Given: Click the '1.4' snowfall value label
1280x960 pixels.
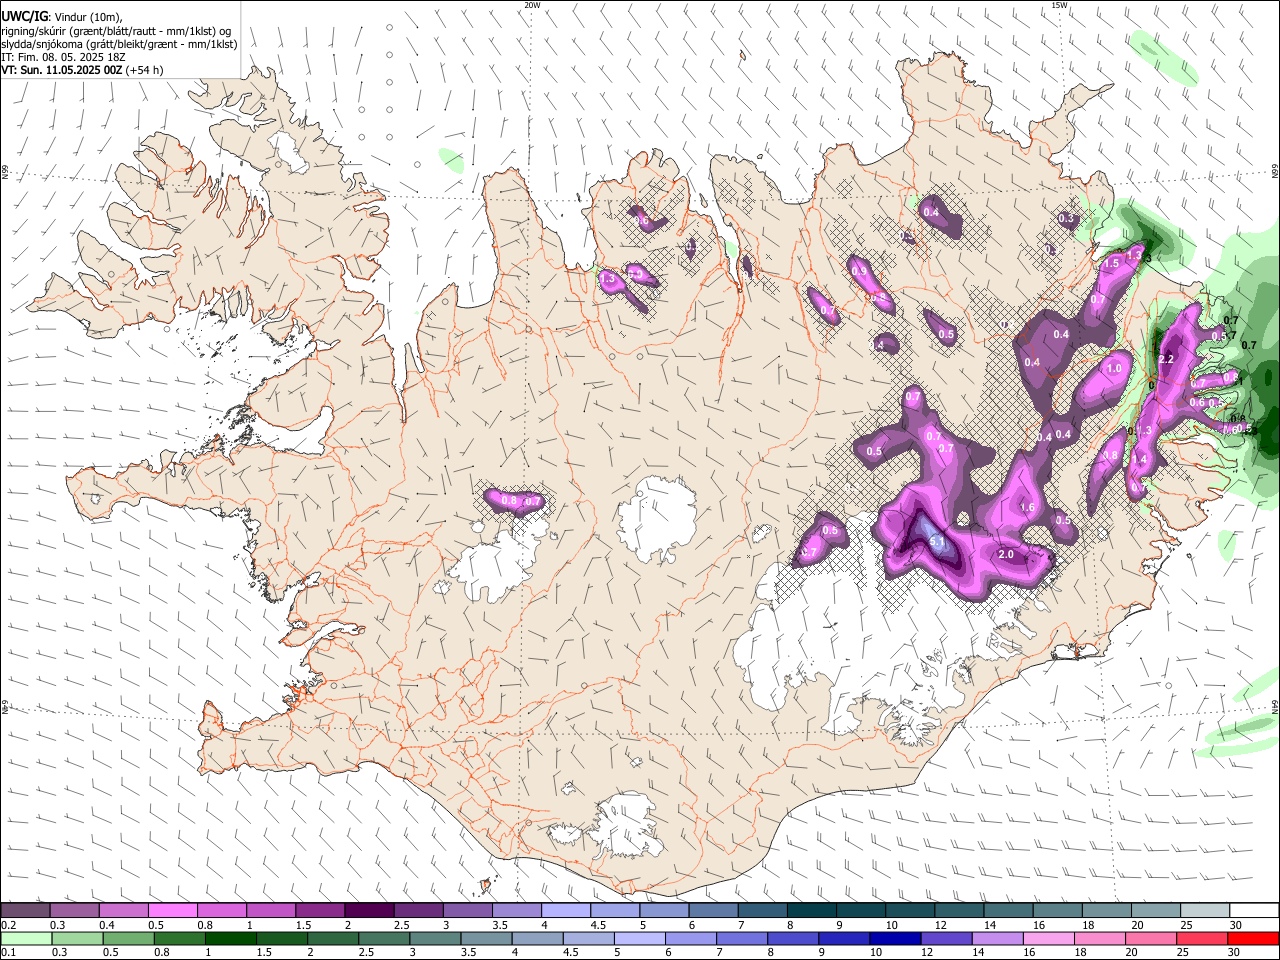Looking at the screenshot, I should (1139, 459).
